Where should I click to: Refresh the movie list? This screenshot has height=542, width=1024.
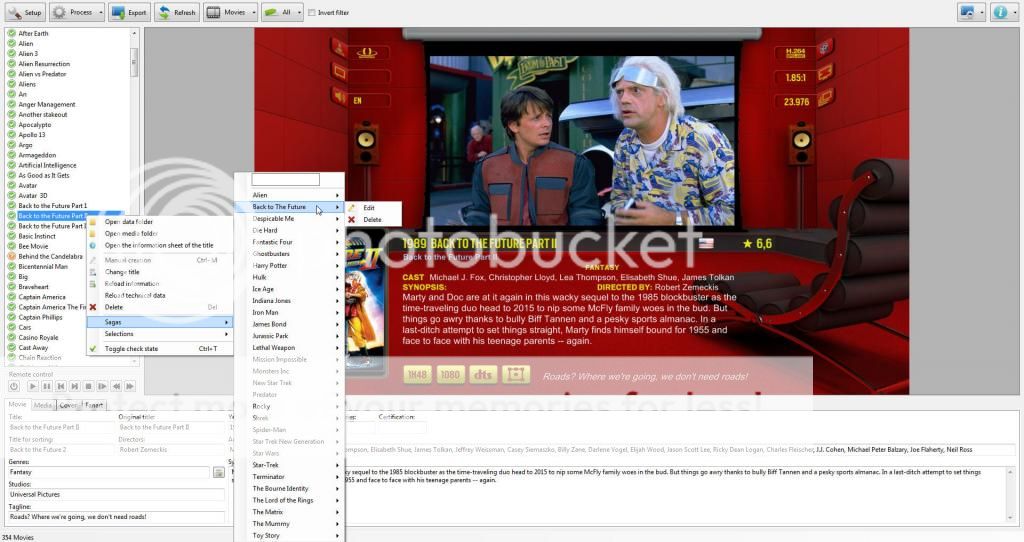coord(177,12)
